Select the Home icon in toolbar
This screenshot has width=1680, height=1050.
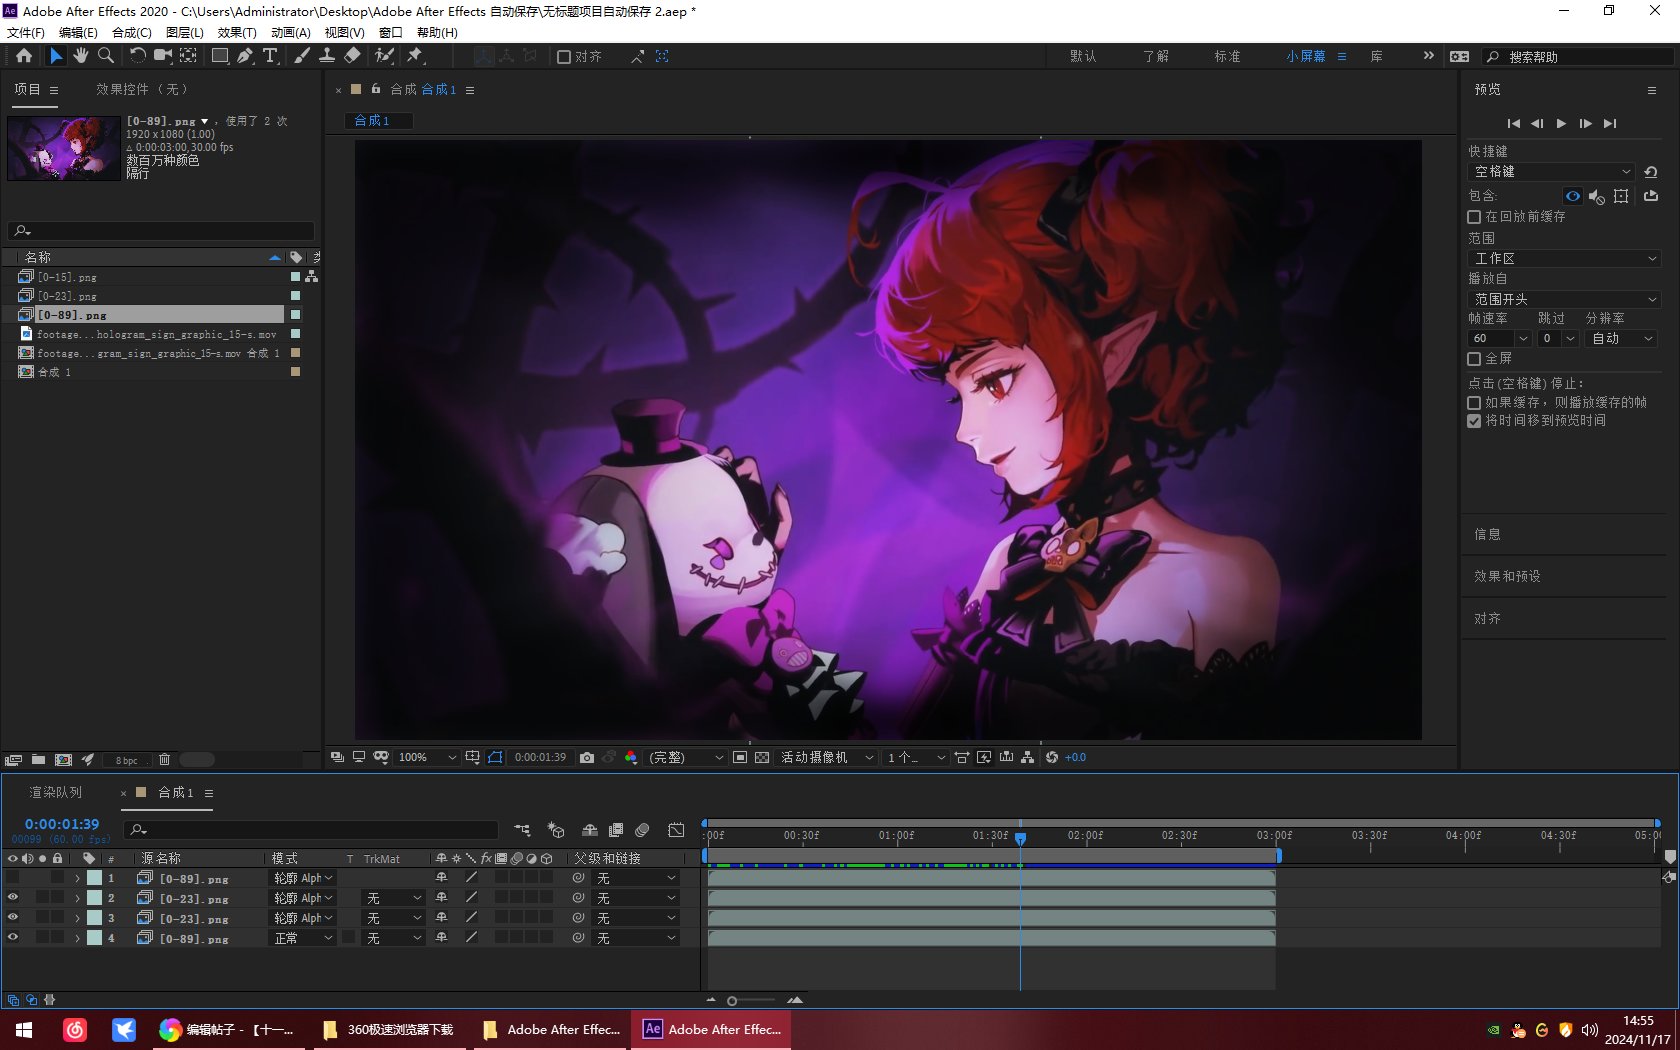click(24, 56)
